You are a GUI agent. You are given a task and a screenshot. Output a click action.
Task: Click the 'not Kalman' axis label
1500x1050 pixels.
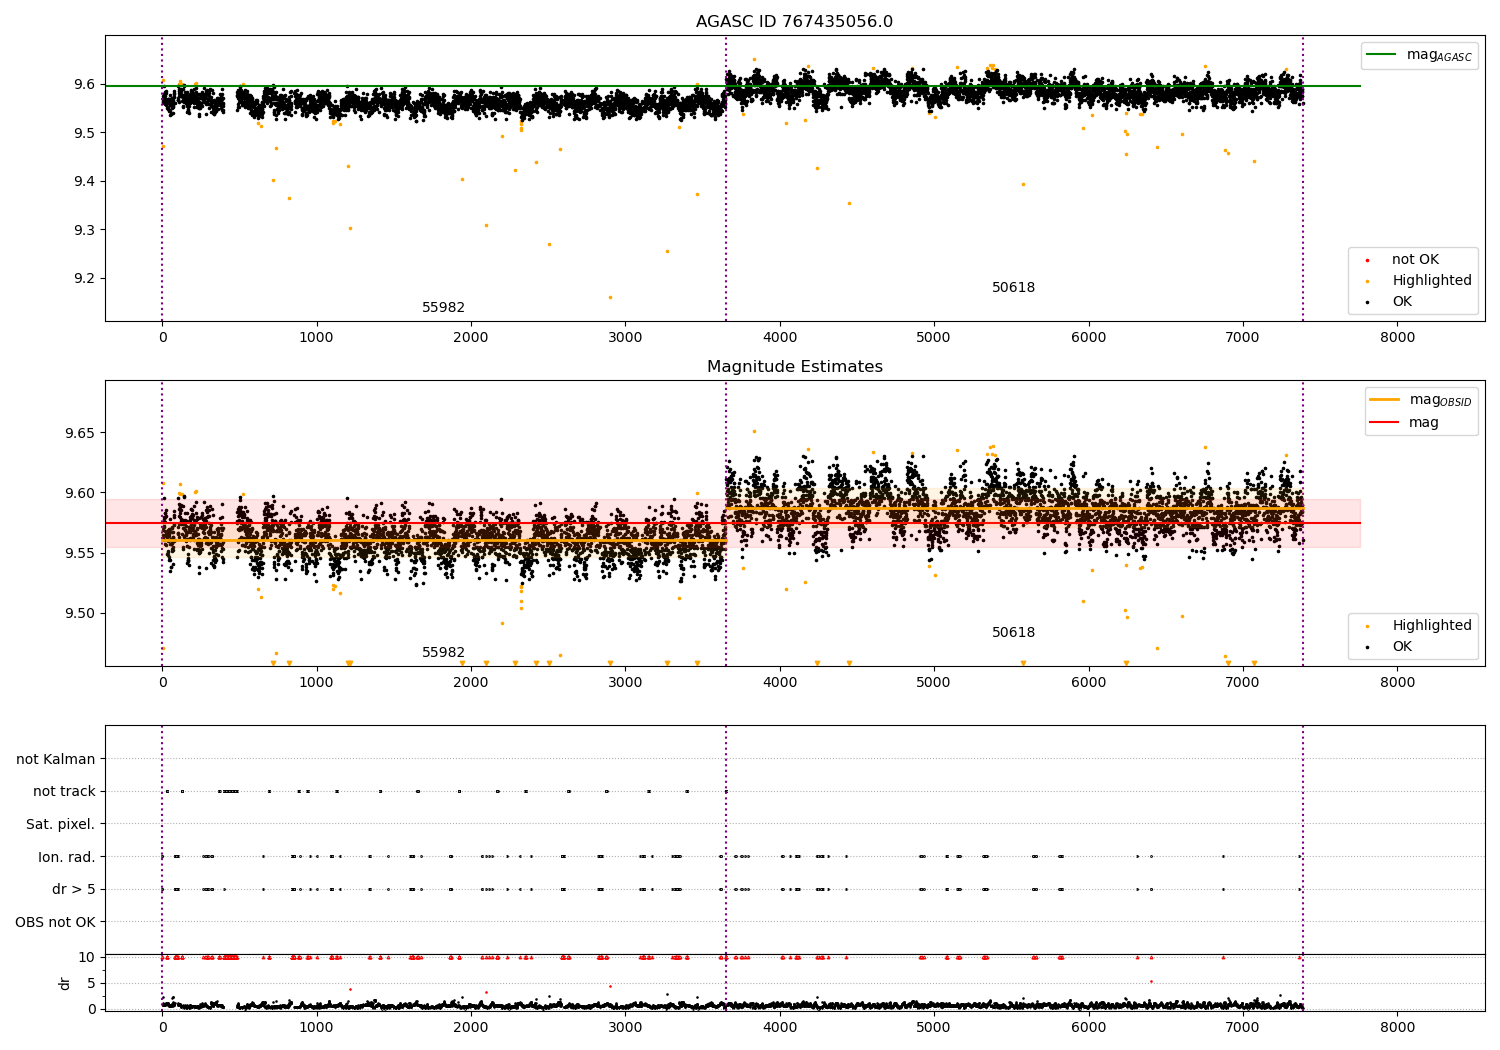pos(56,760)
